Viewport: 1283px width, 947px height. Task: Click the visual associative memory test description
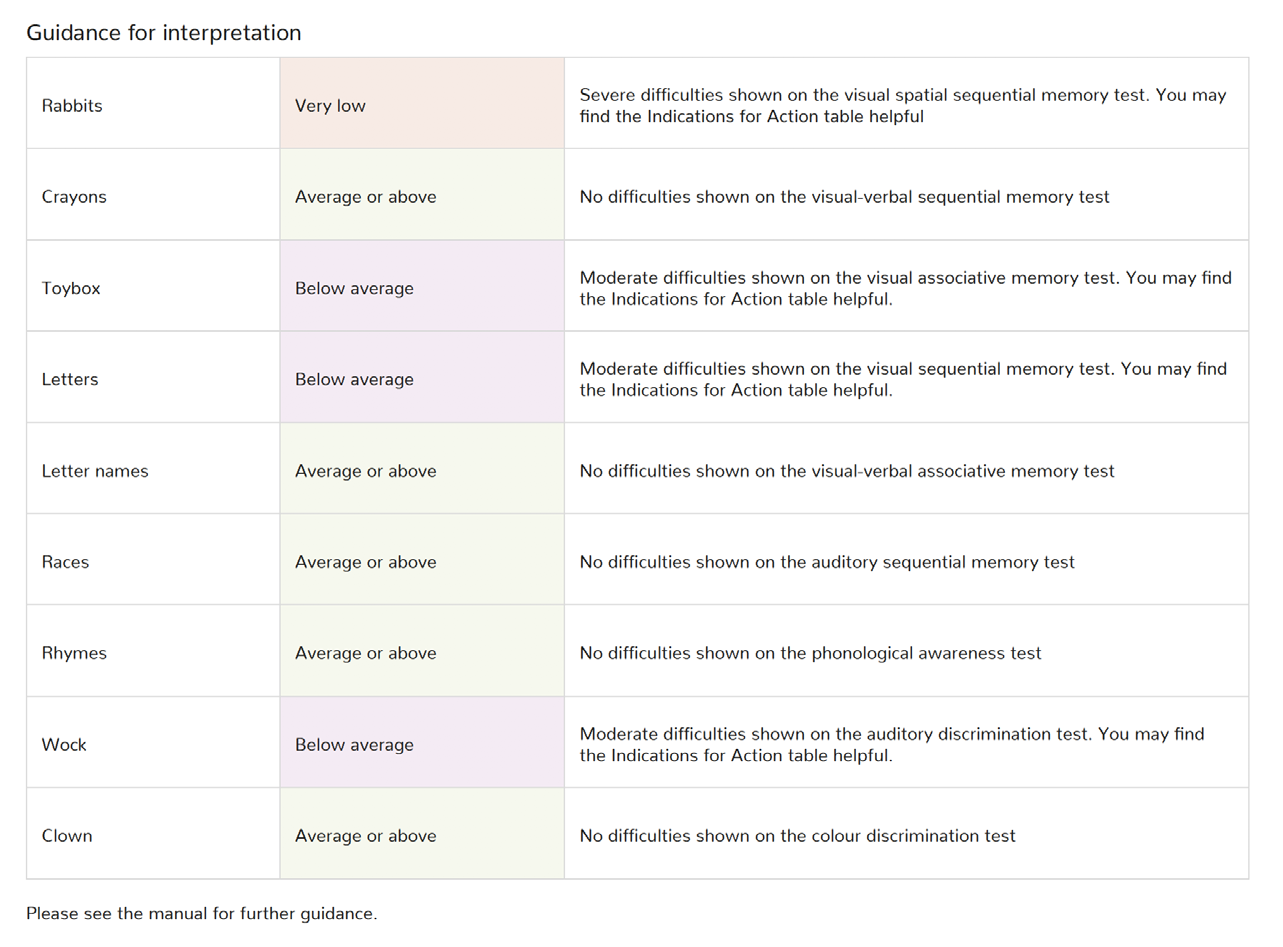(906, 286)
